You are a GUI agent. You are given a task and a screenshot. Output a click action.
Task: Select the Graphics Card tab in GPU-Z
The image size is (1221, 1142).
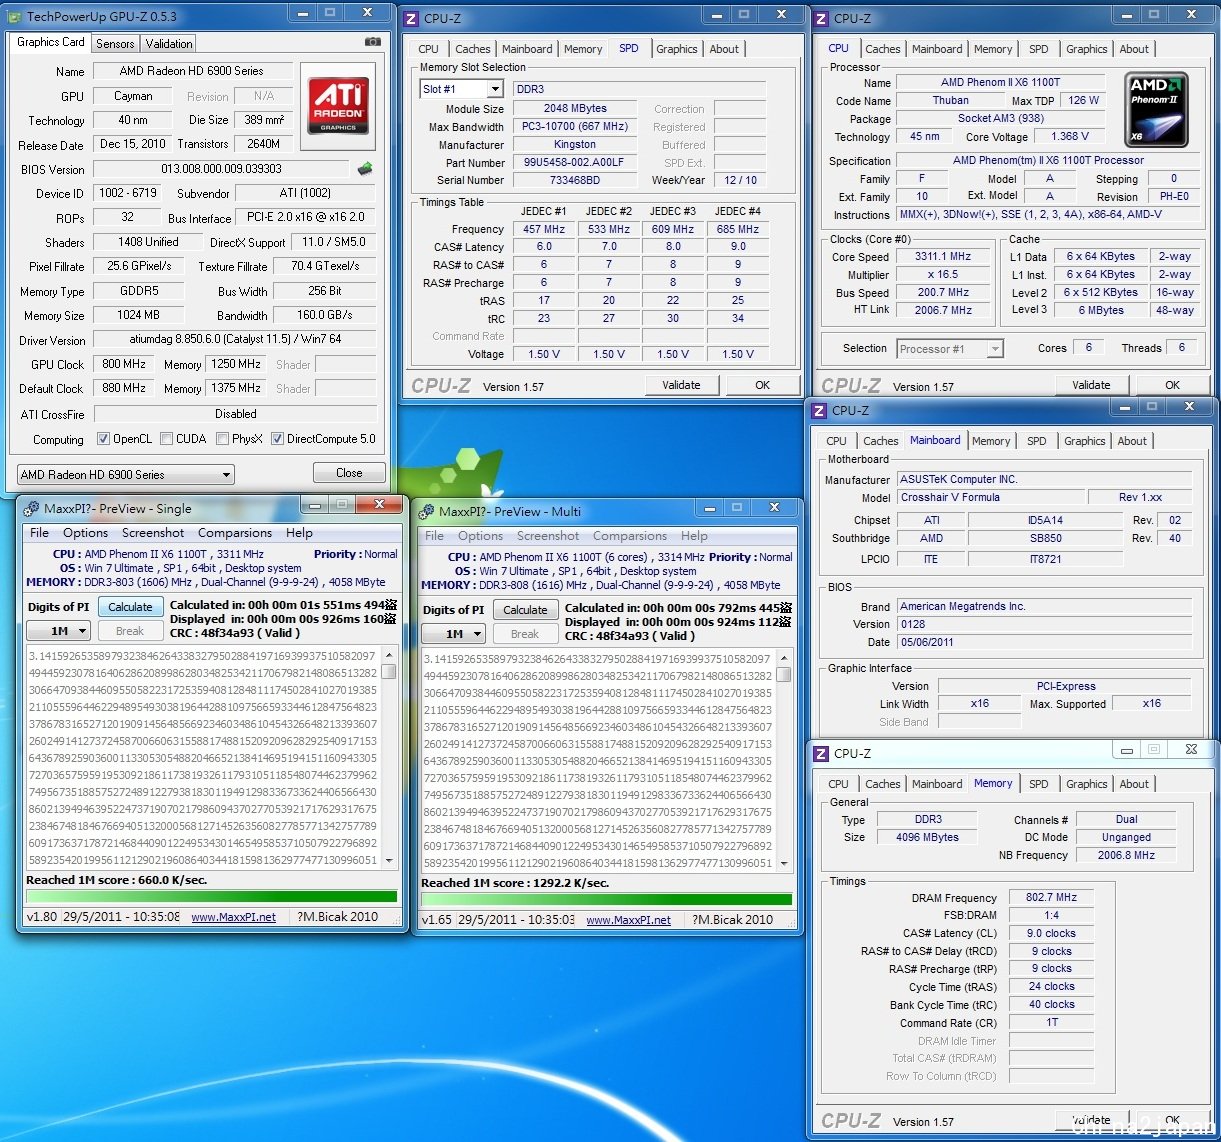pos(51,42)
